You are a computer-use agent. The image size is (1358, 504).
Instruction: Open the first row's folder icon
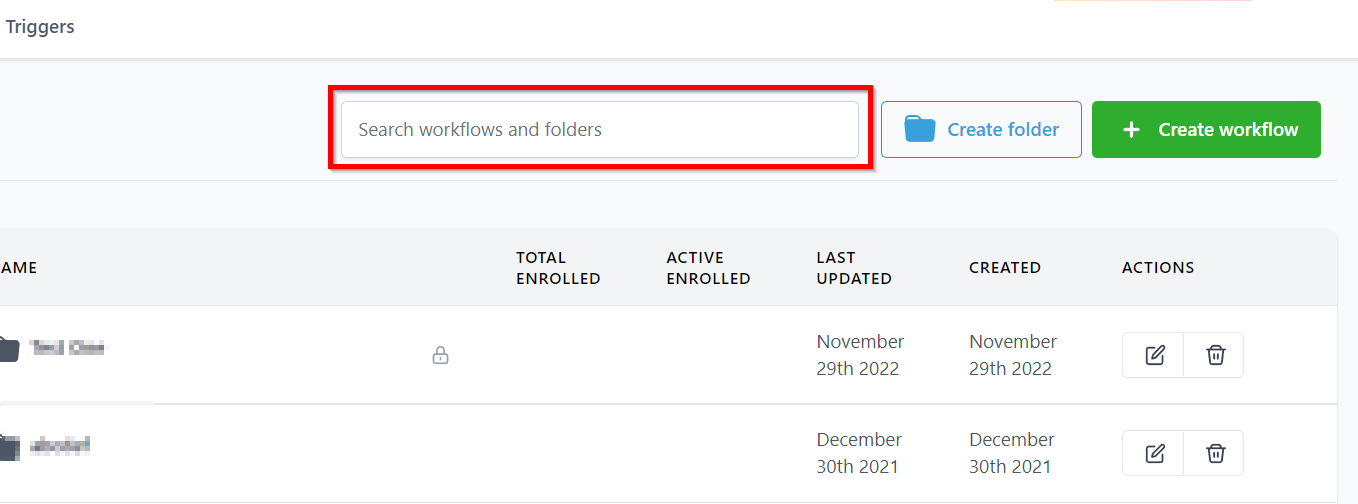(x=8, y=350)
